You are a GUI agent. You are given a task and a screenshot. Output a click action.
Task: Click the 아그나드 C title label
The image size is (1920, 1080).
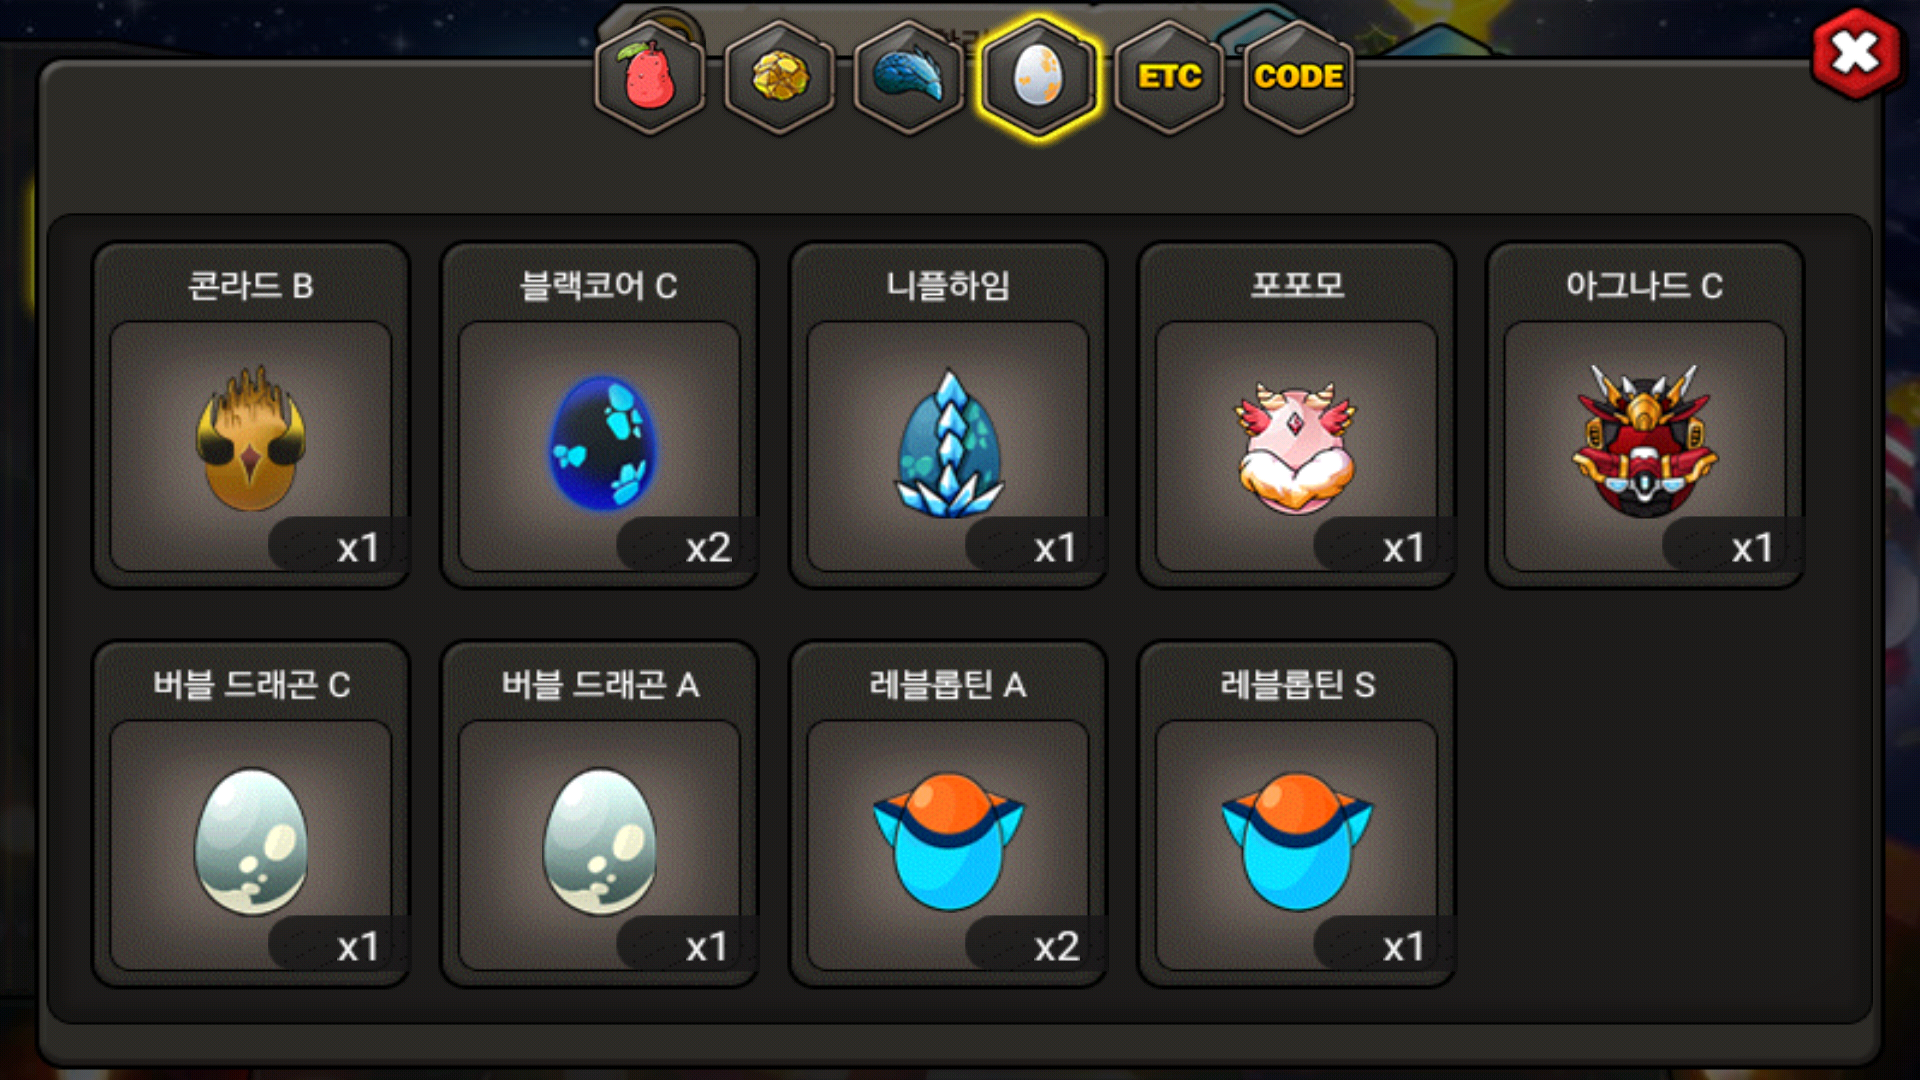pyautogui.click(x=1644, y=286)
